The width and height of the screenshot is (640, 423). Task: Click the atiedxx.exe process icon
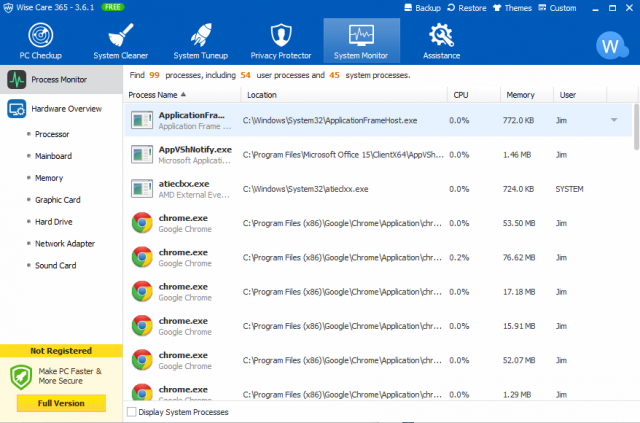coord(142,189)
